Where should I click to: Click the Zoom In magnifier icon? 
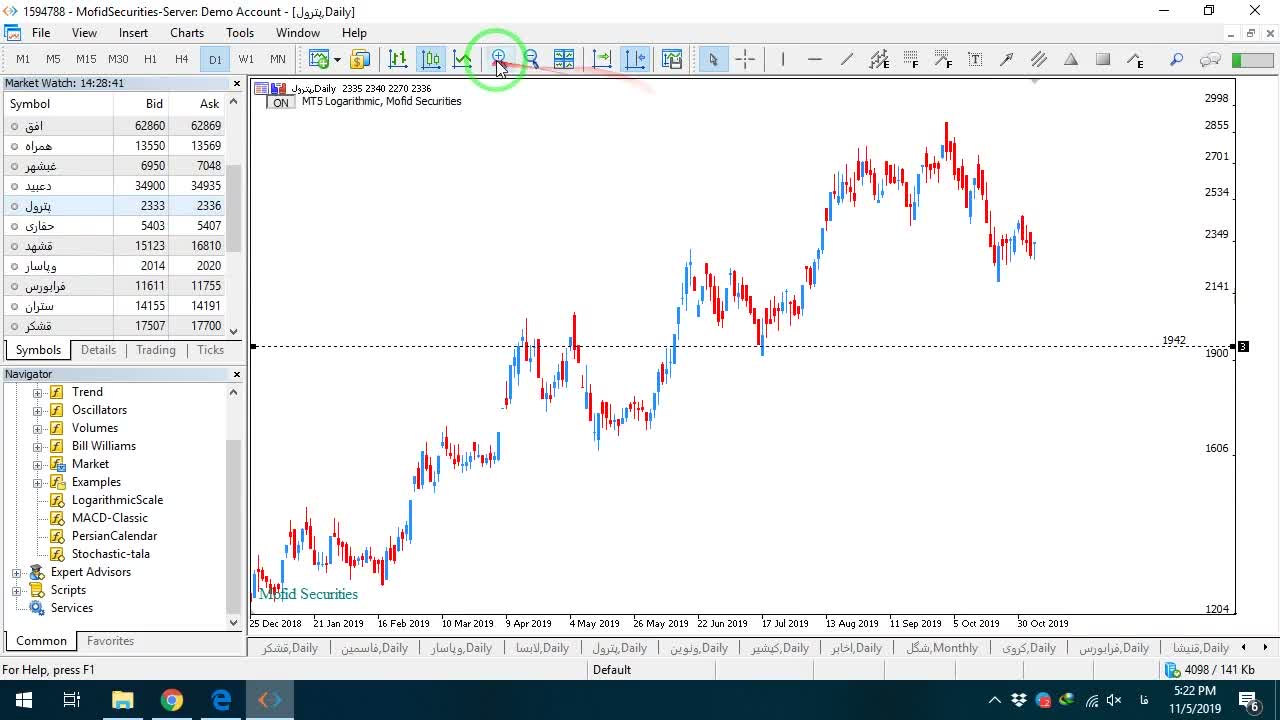click(x=498, y=59)
